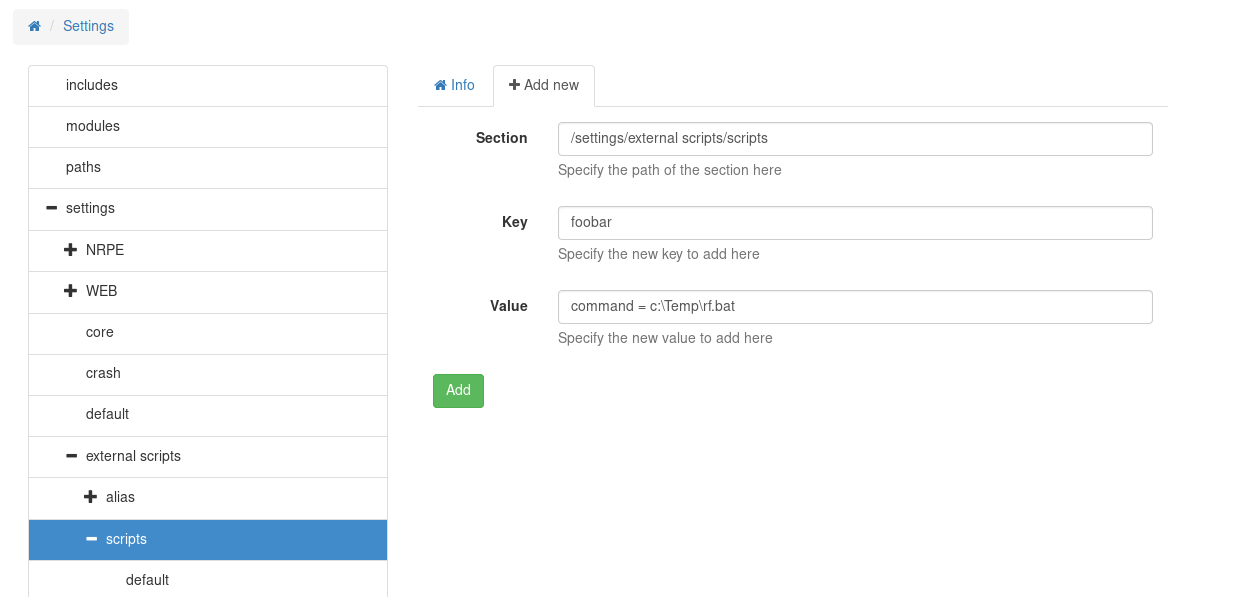Open Settings breadcrumb link
This screenshot has height=597, width=1238.
(88, 26)
